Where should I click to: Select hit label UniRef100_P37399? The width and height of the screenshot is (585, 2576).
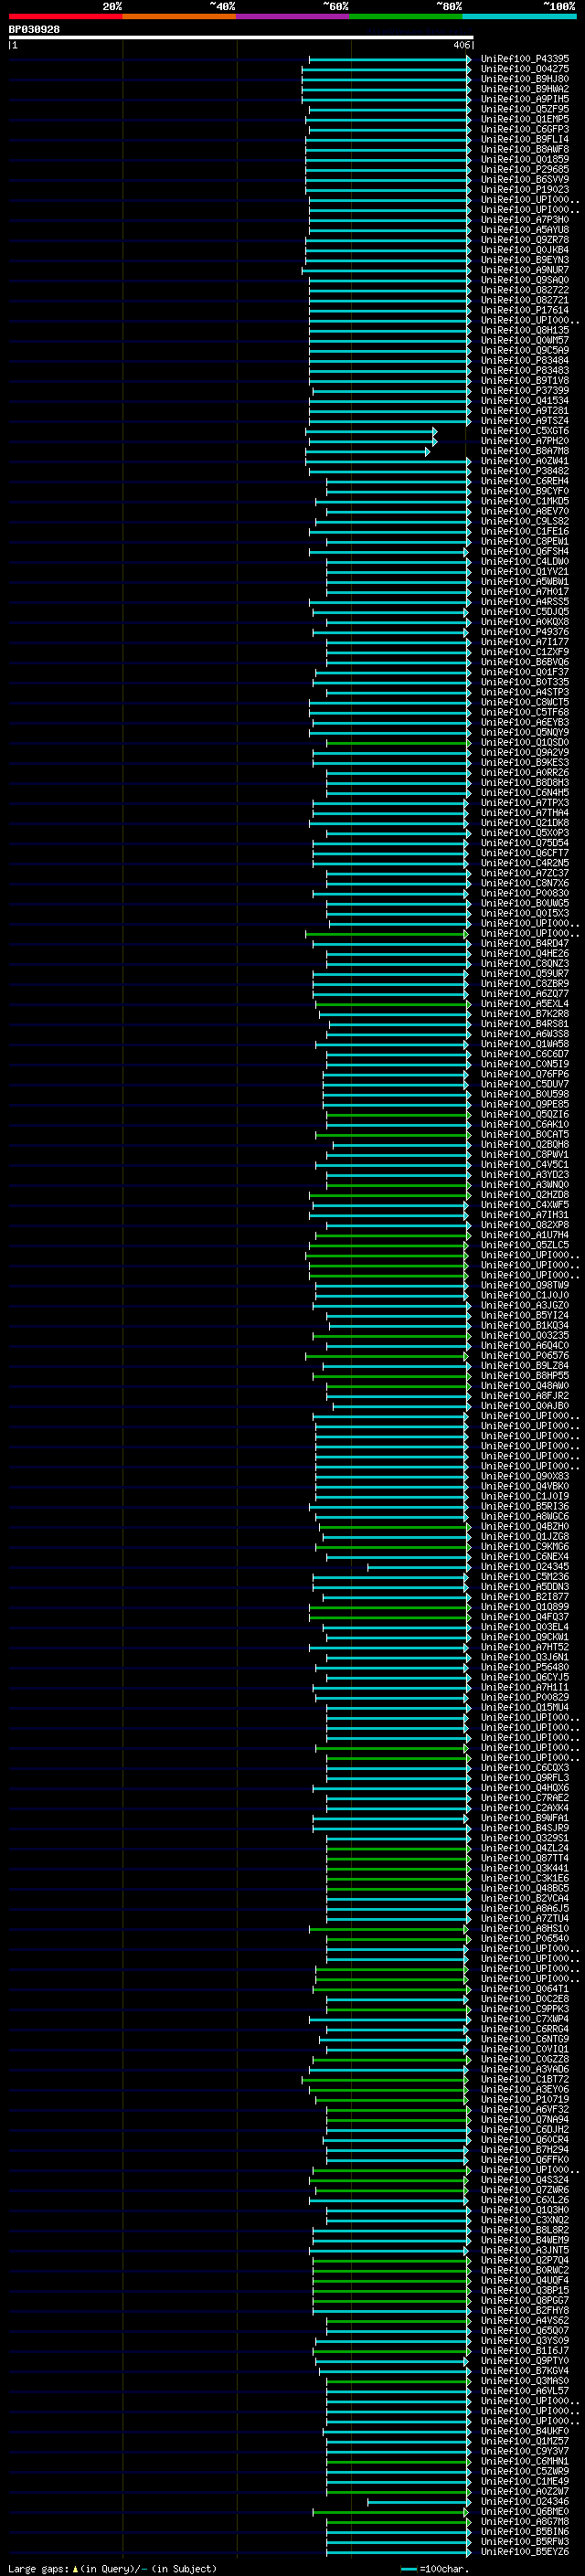[x=525, y=391]
